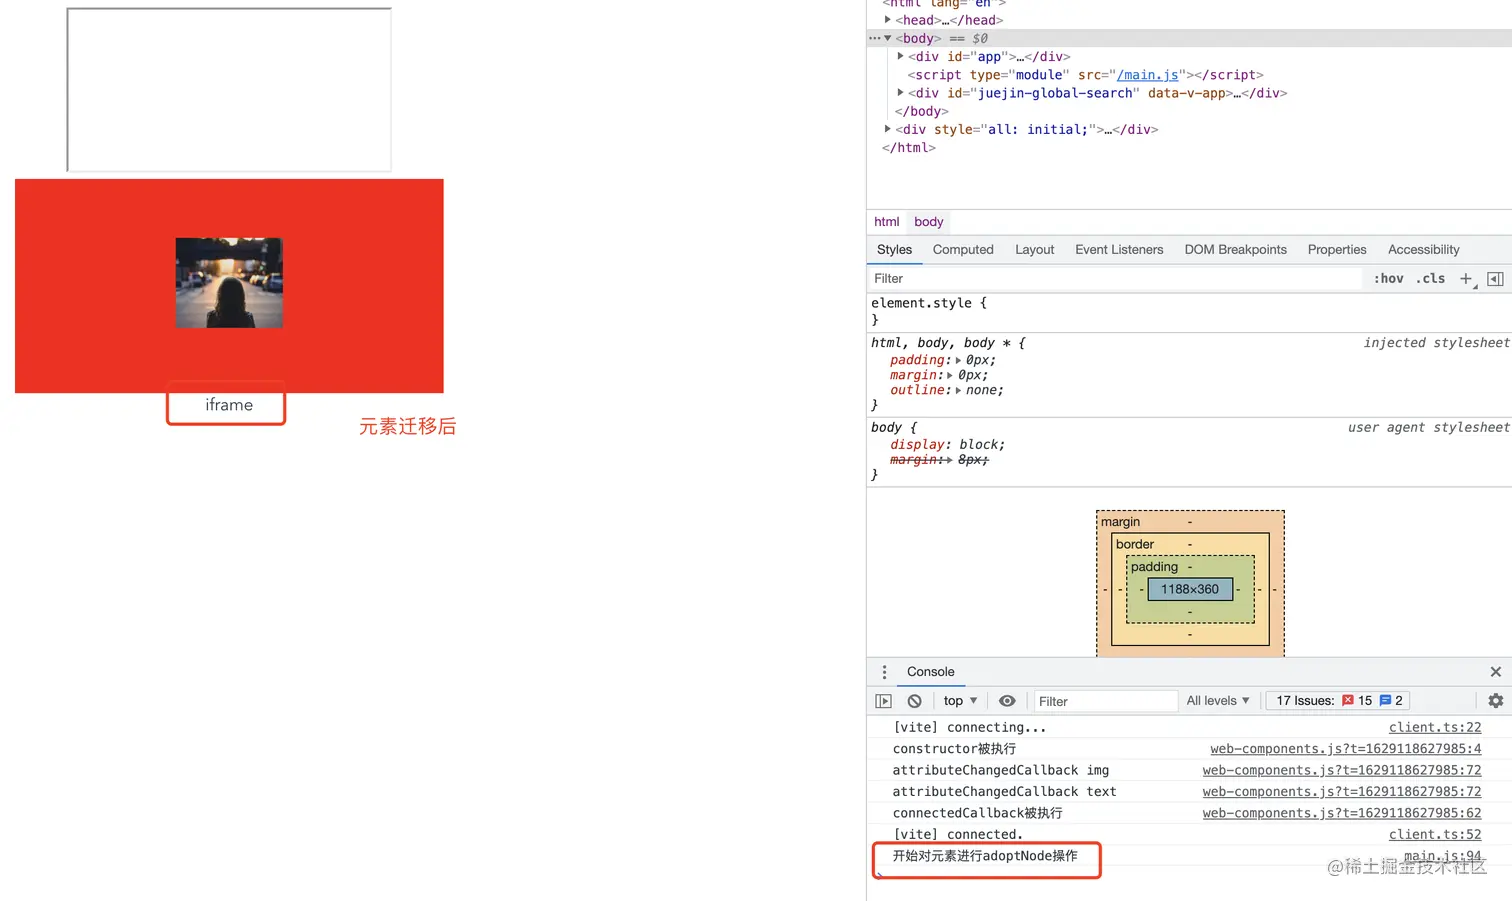Focus the Console Filter input field

tap(1104, 701)
